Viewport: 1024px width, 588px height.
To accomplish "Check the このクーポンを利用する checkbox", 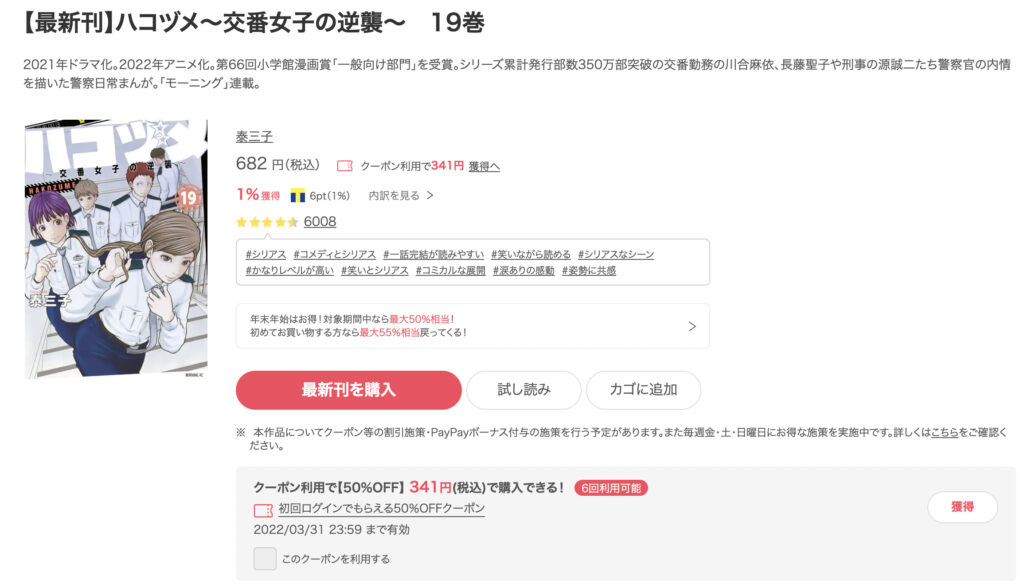I will click(264, 559).
